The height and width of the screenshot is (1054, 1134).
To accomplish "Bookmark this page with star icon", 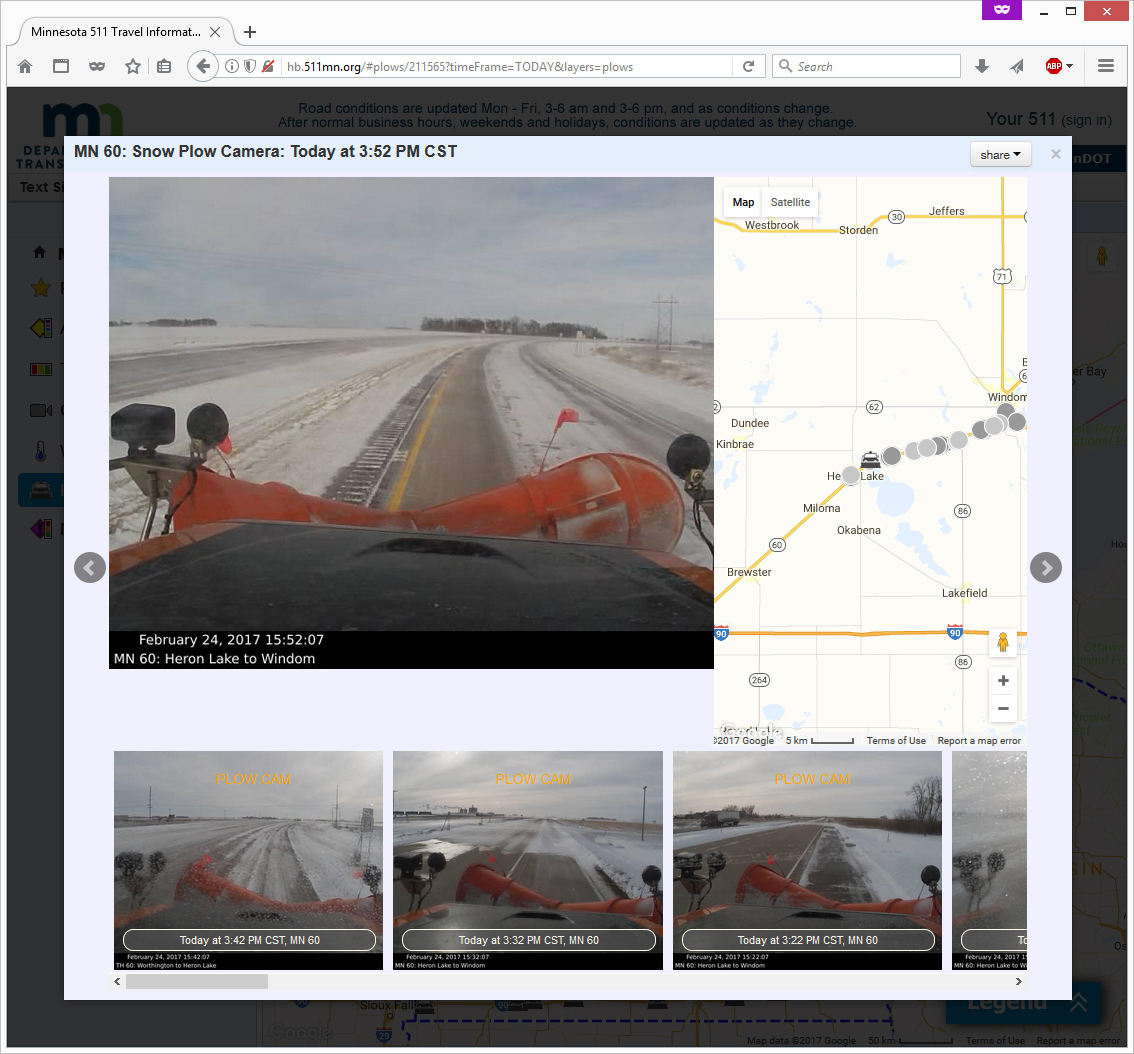I will pyautogui.click(x=132, y=67).
